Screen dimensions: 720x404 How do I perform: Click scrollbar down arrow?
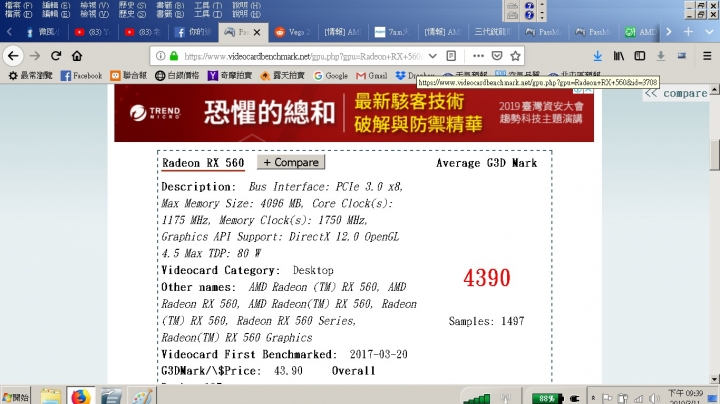tap(714, 379)
